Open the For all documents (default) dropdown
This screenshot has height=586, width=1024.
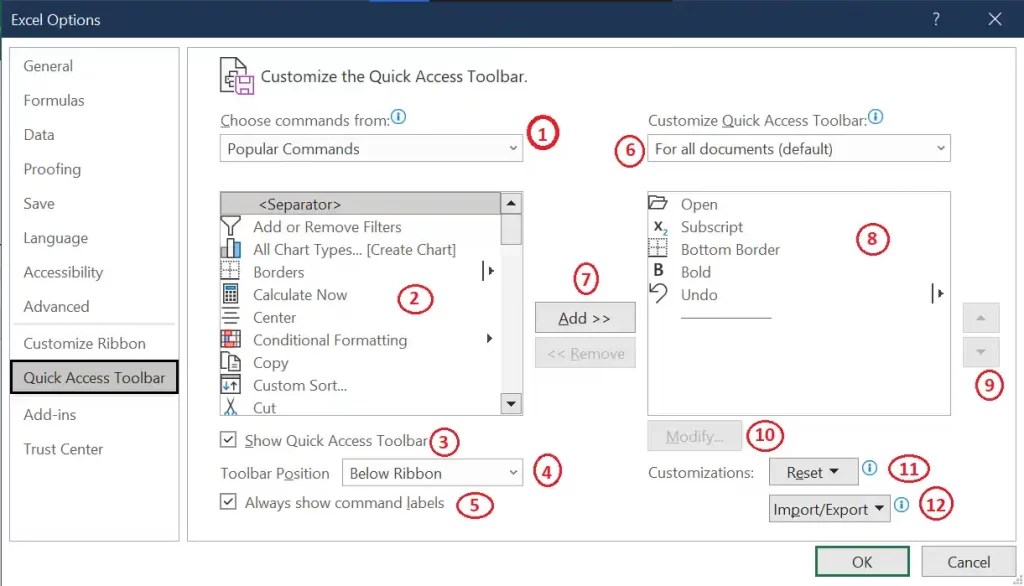[799, 148]
